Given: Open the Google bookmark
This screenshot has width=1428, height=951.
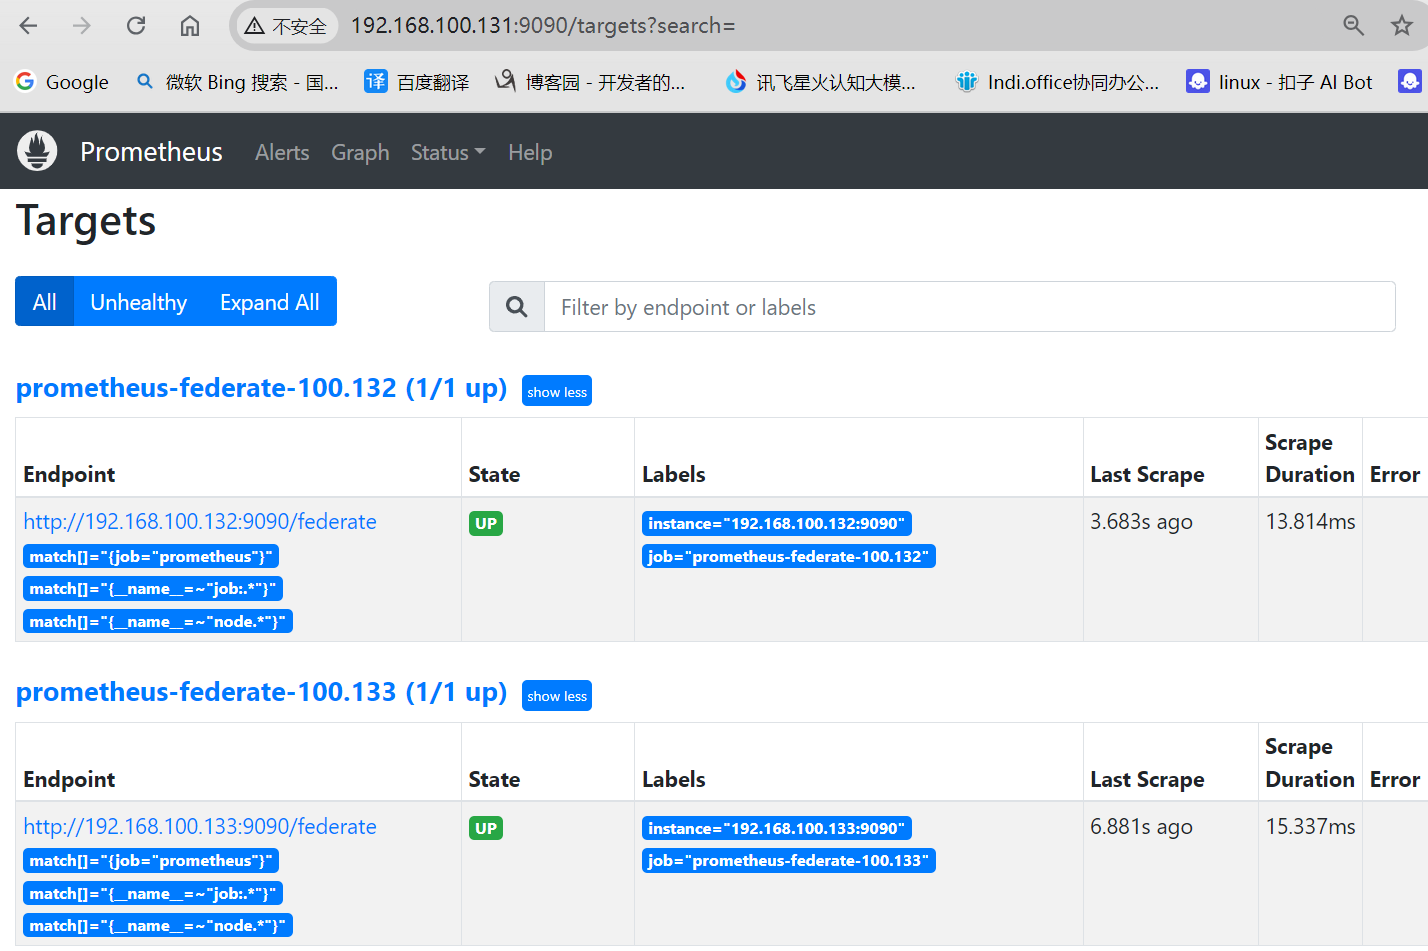Looking at the screenshot, I should coord(62,82).
